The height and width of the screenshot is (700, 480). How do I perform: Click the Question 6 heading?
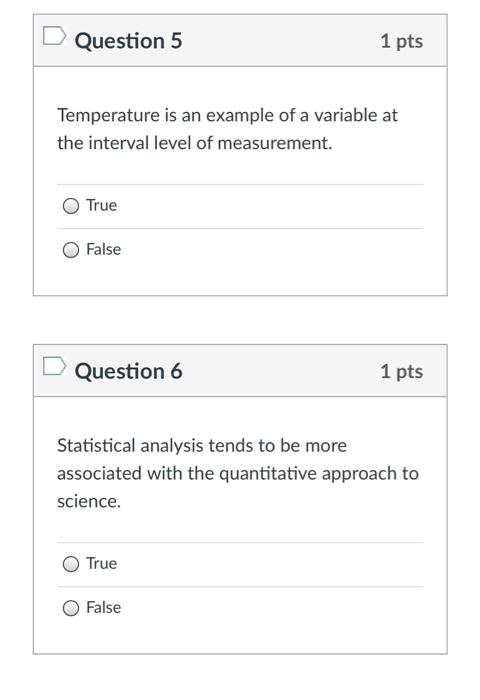pyautogui.click(x=129, y=371)
